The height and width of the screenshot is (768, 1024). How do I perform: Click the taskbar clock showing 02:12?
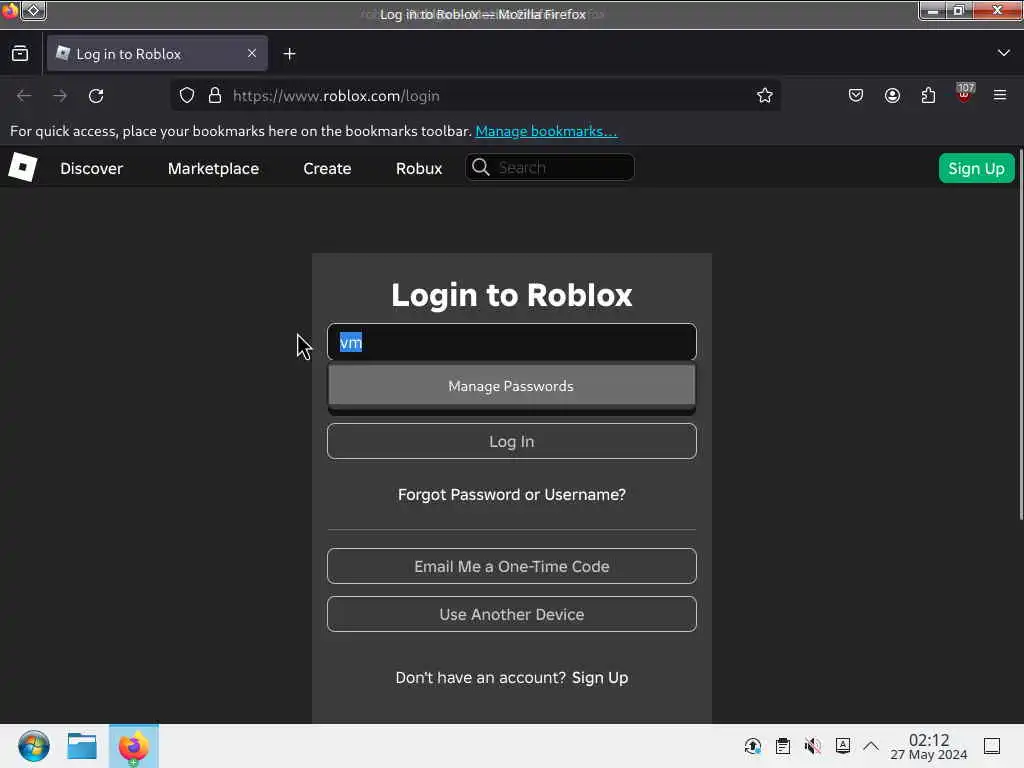click(x=929, y=746)
